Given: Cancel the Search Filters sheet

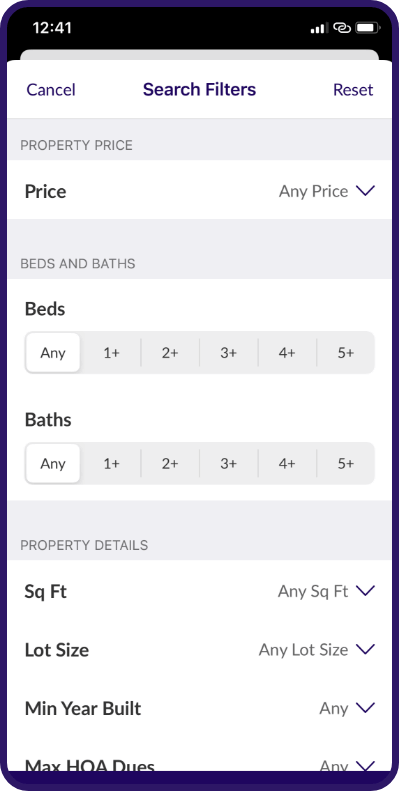Looking at the screenshot, I should pyautogui.click(x=51, y=90).
